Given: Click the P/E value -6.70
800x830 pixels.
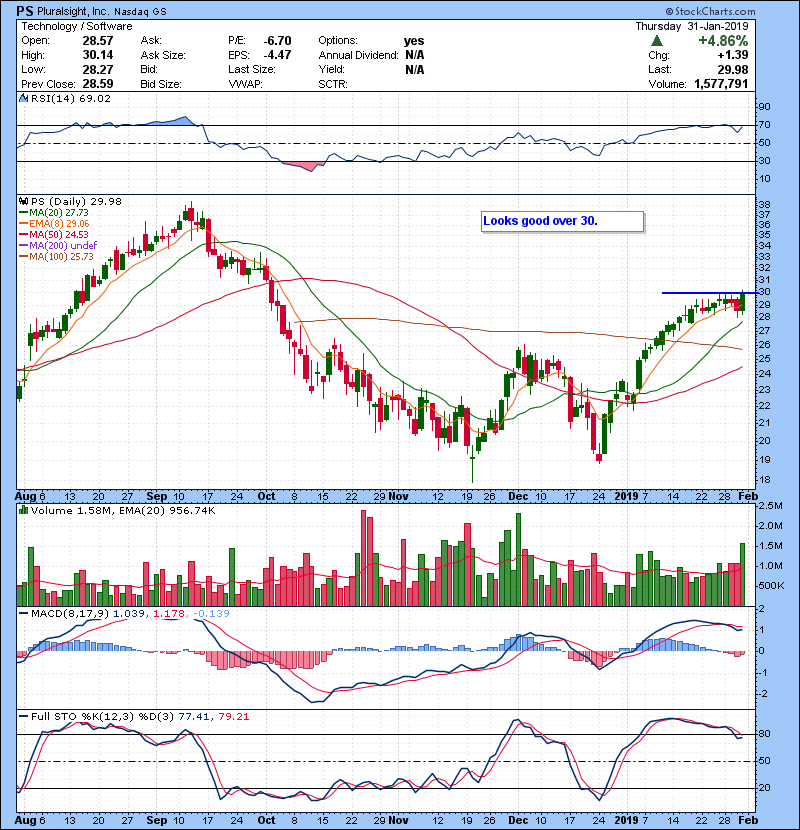Looking at the screenshot, I should point(277,41).
